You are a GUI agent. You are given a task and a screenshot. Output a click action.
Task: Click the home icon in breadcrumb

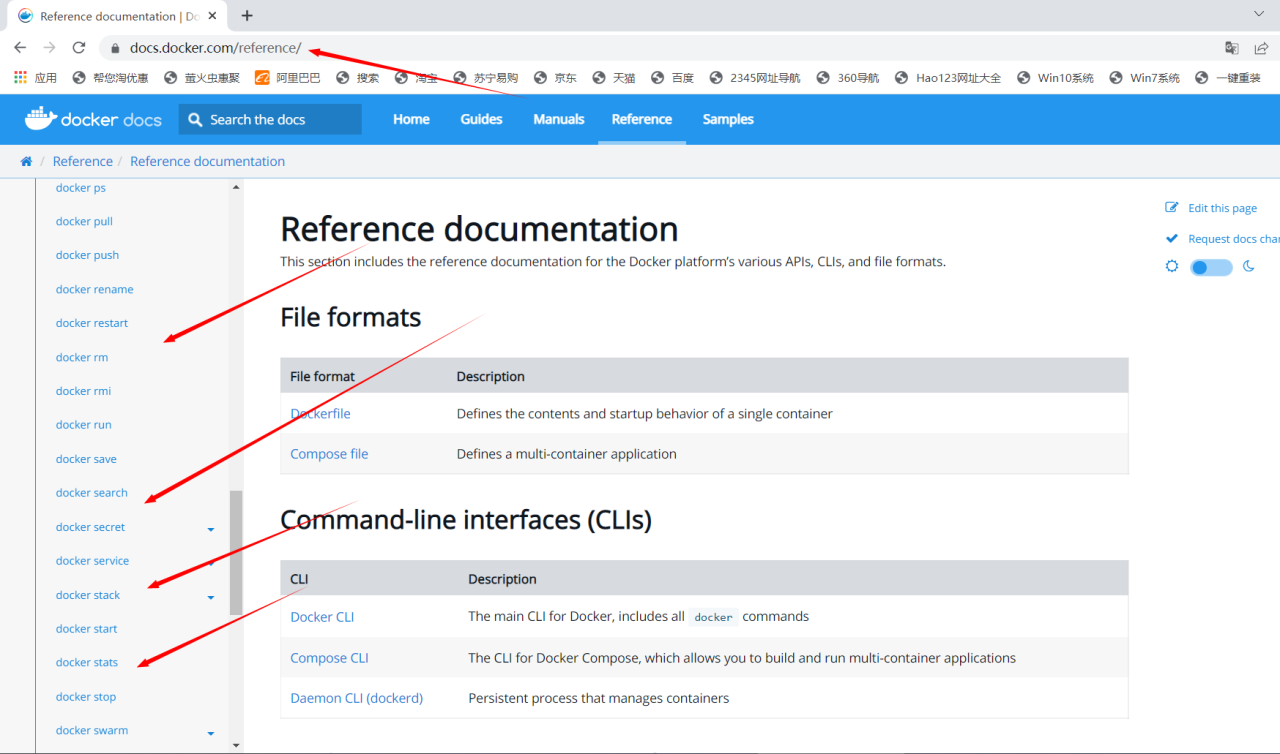click(26, 161)
